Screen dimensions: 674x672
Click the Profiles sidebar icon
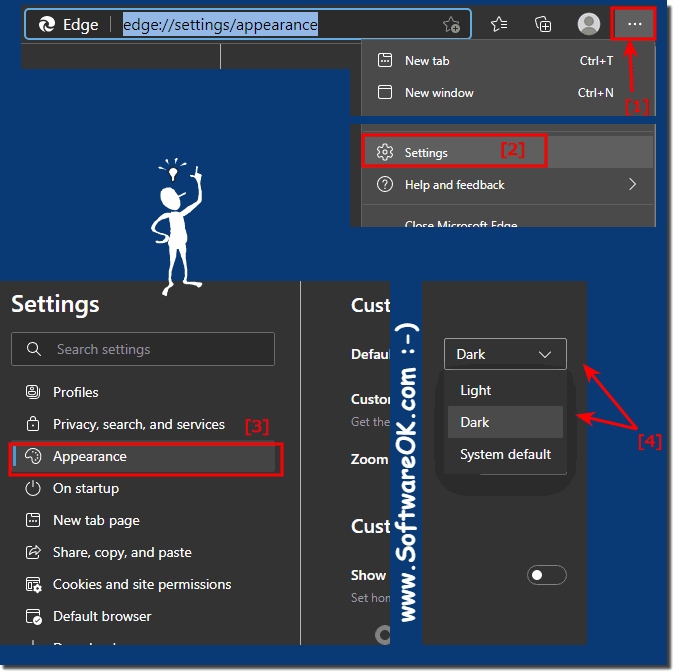coord(33,392)
